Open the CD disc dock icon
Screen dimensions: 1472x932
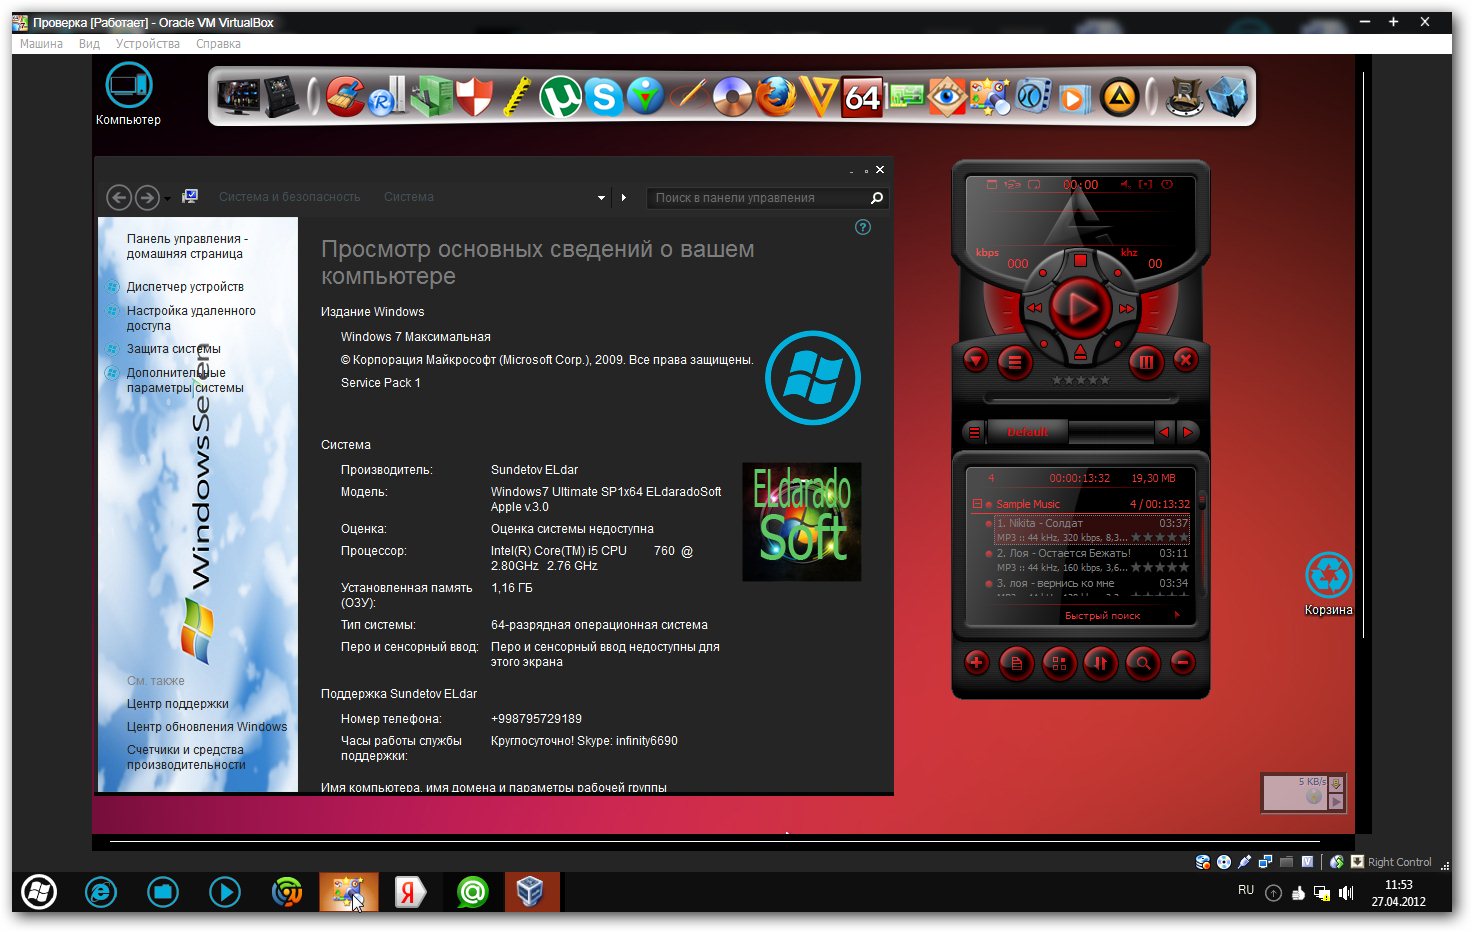(733, 97)
